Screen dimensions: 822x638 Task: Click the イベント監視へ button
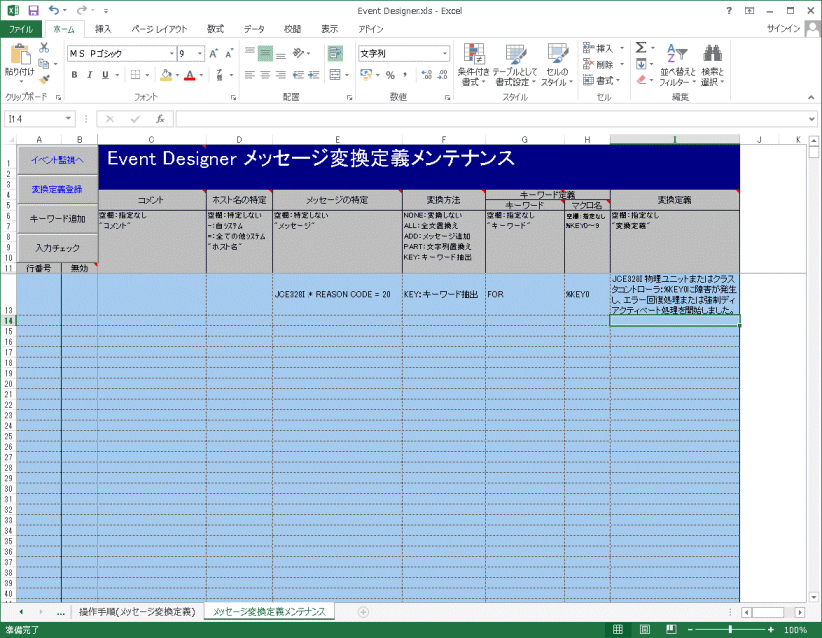tap(57, 160)
